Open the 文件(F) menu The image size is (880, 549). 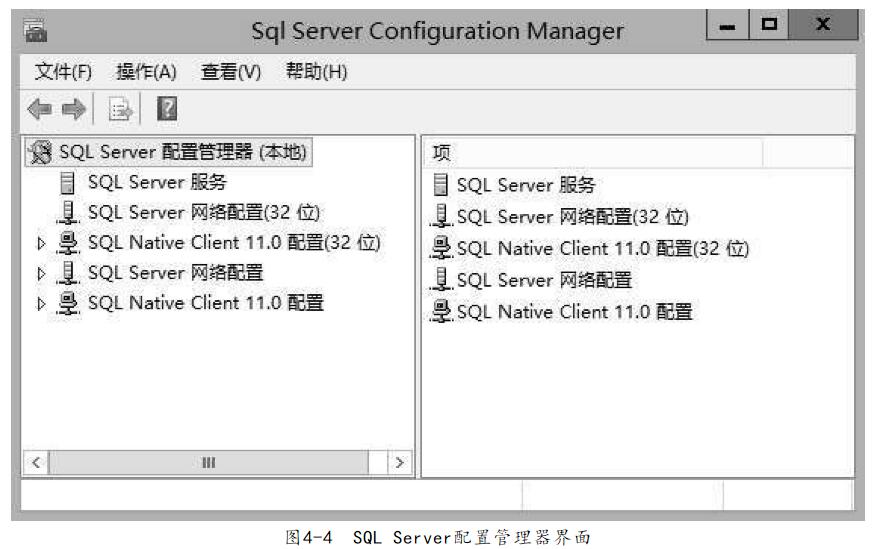point(63,72)
